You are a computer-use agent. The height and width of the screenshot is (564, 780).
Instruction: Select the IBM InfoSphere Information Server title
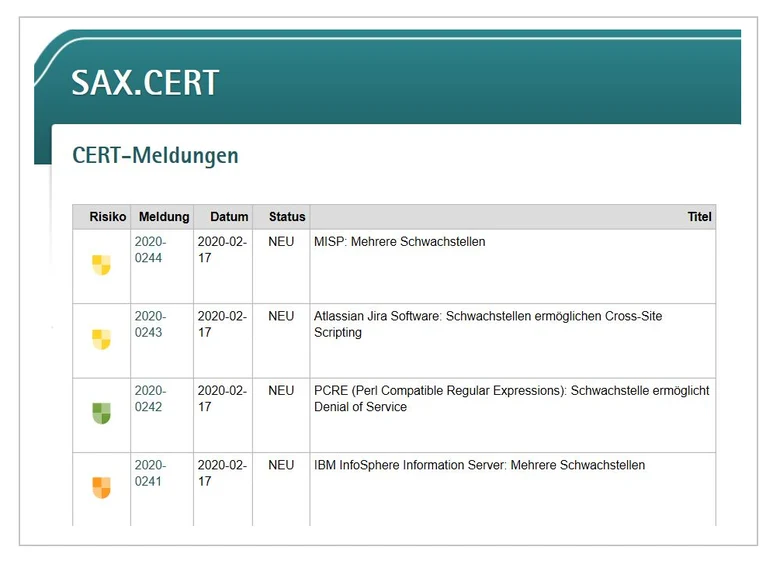[480, 465]
